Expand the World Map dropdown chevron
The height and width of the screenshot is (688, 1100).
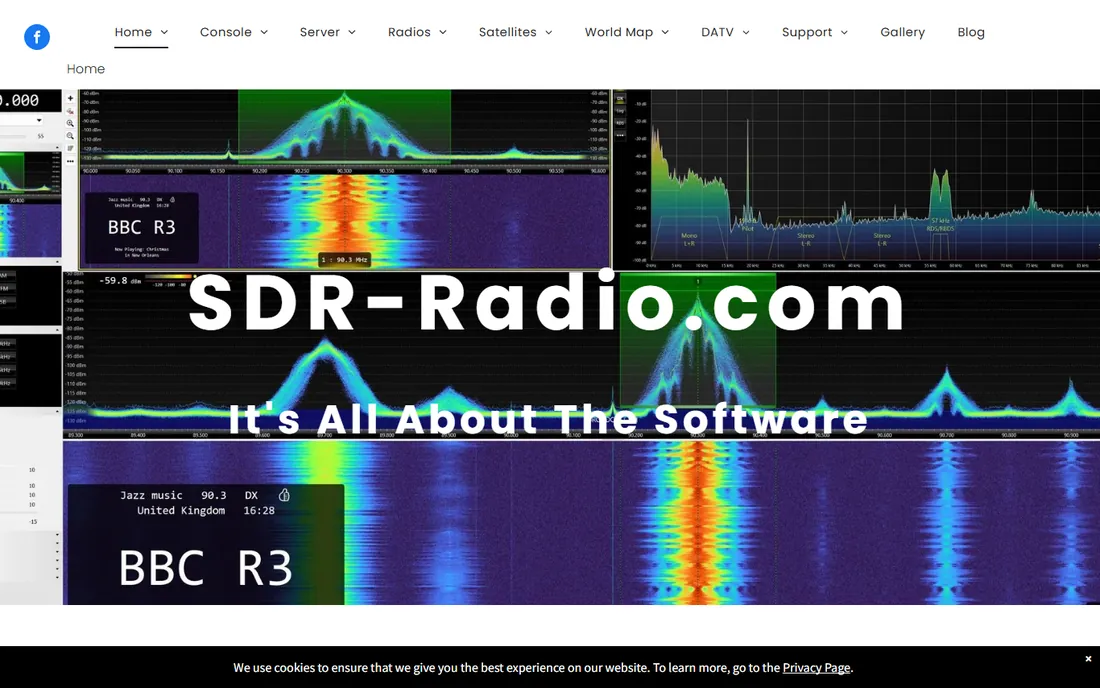point(665,32)
